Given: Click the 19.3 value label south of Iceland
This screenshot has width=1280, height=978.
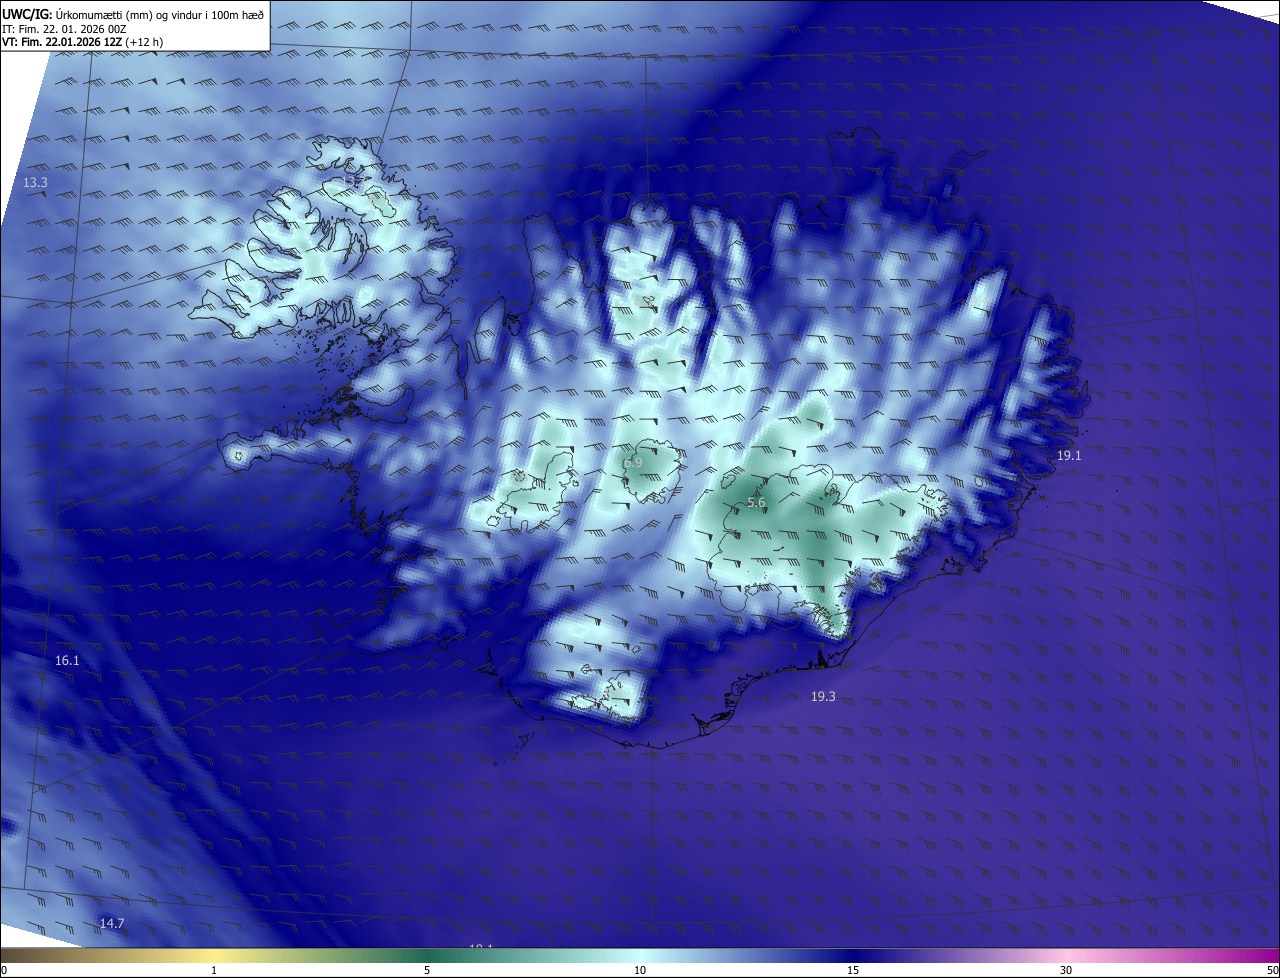Looking at the screenshot, I should [x=823, y=697].
